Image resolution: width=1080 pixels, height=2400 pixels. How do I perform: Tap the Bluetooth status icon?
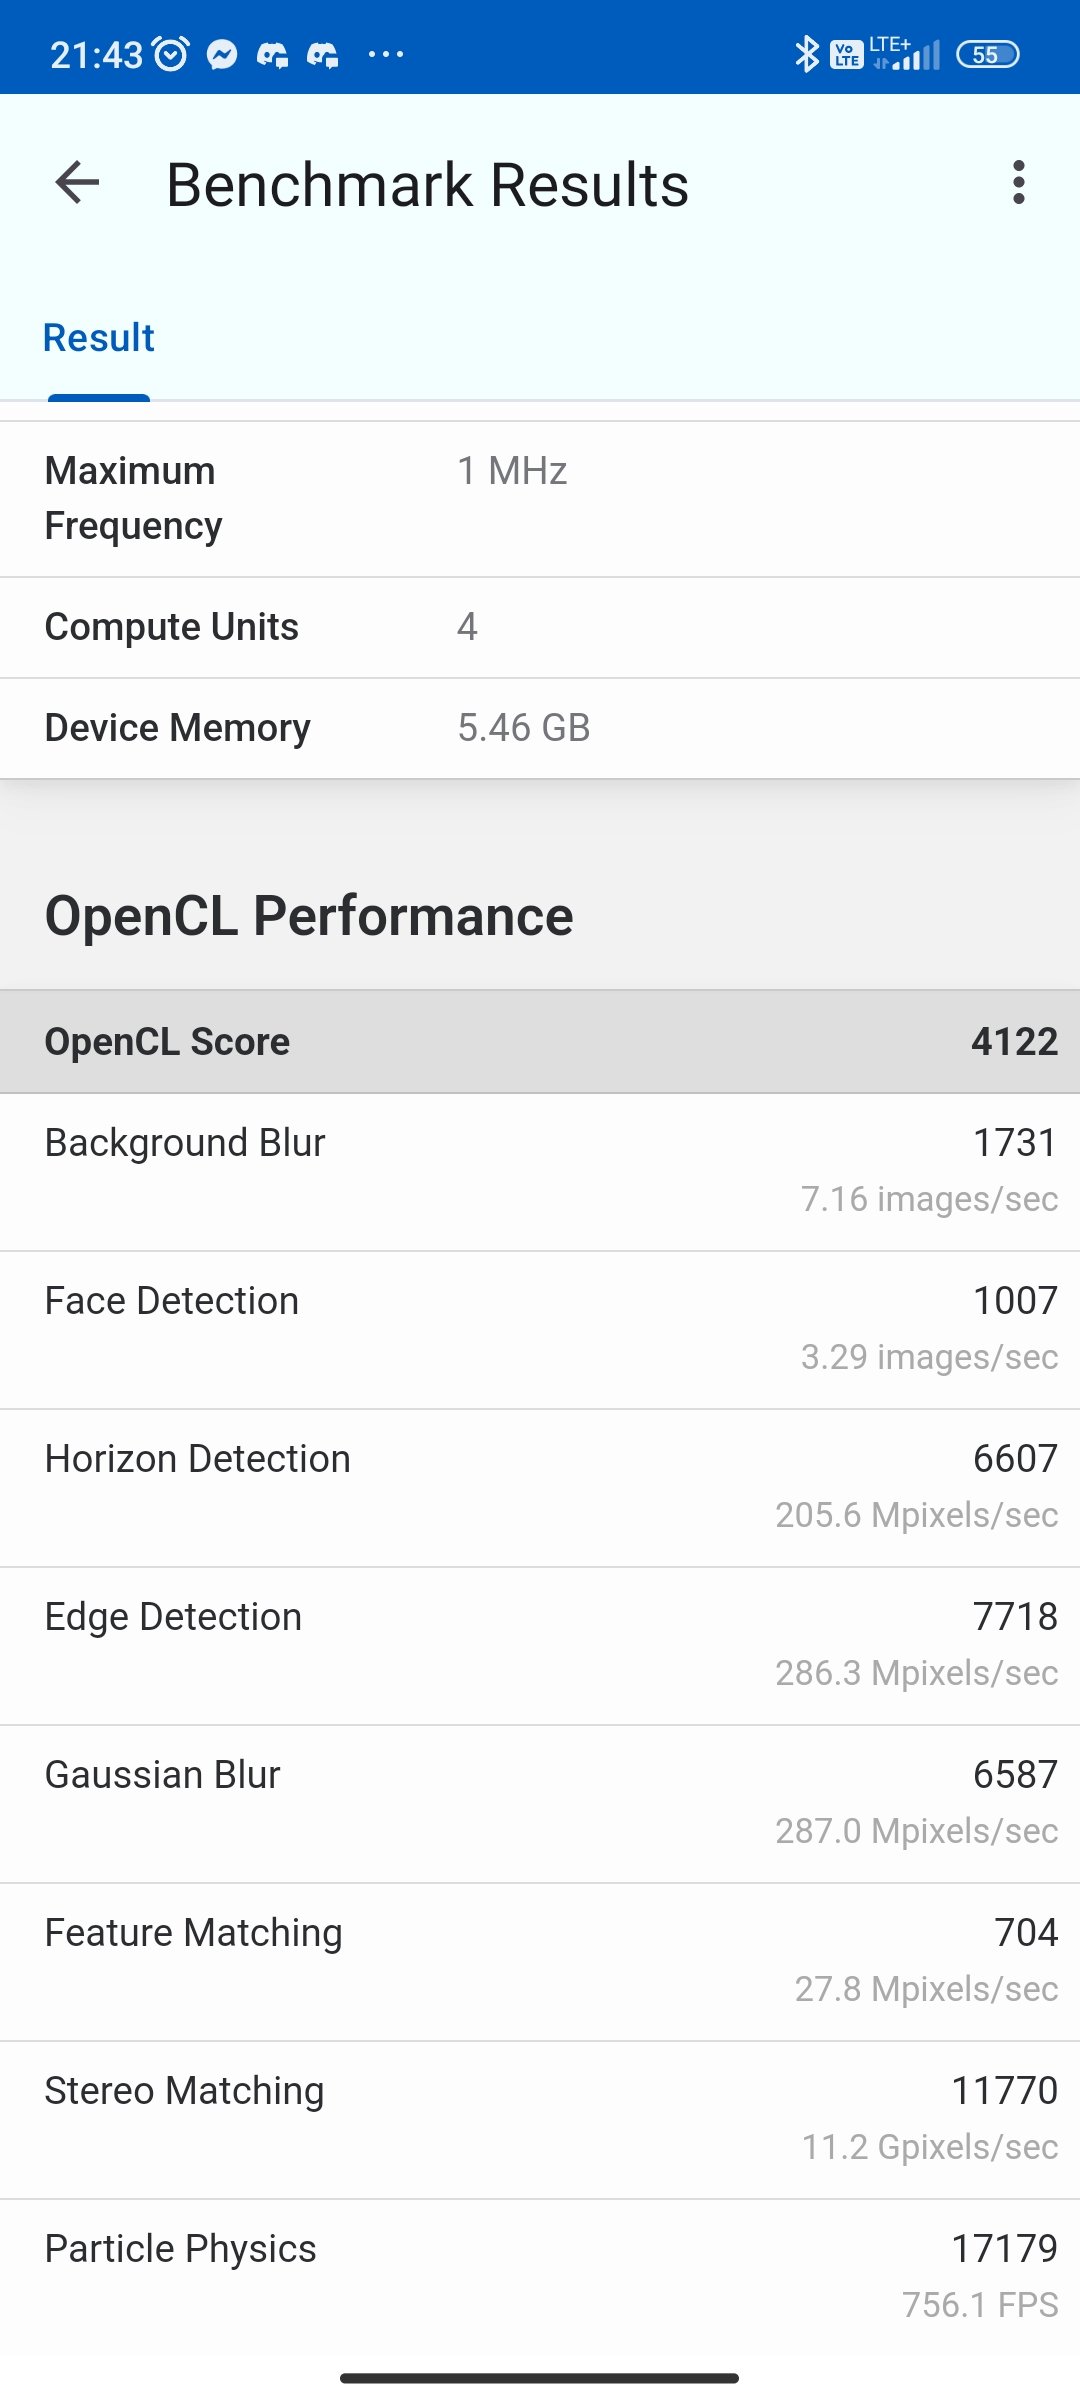(806, 54)
